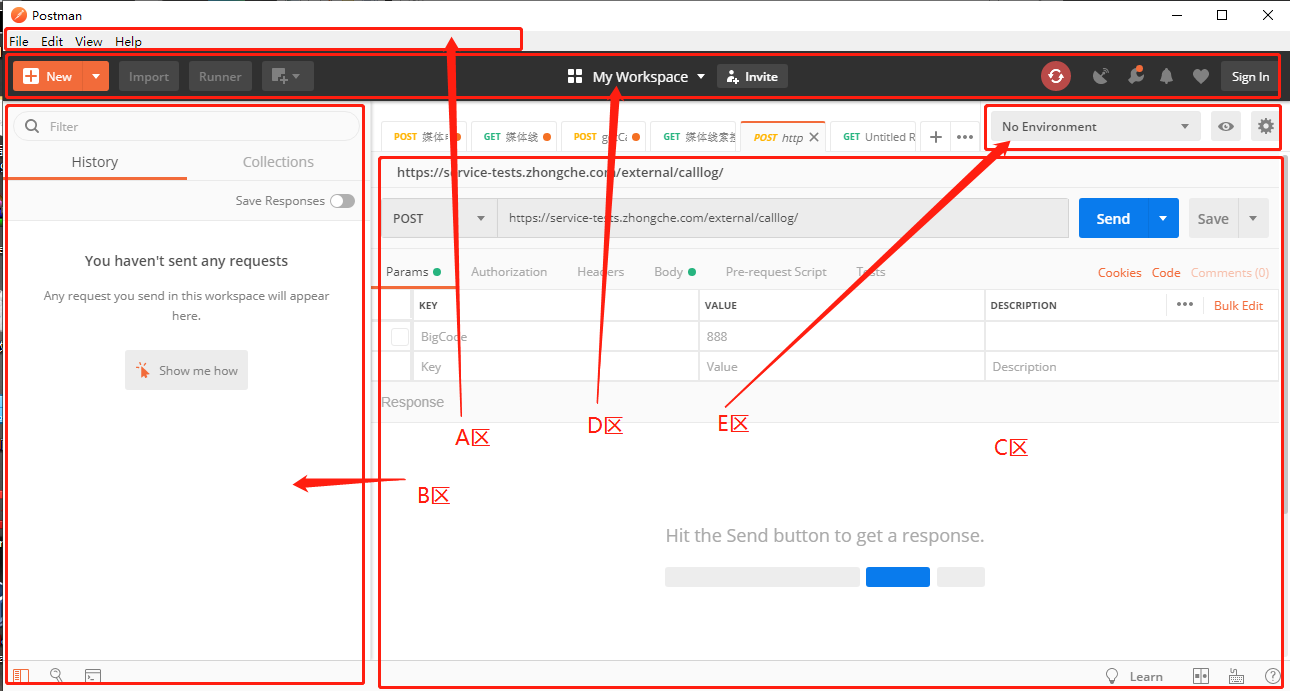
Task: Click the Show me how button
Action: click(186, 370)
